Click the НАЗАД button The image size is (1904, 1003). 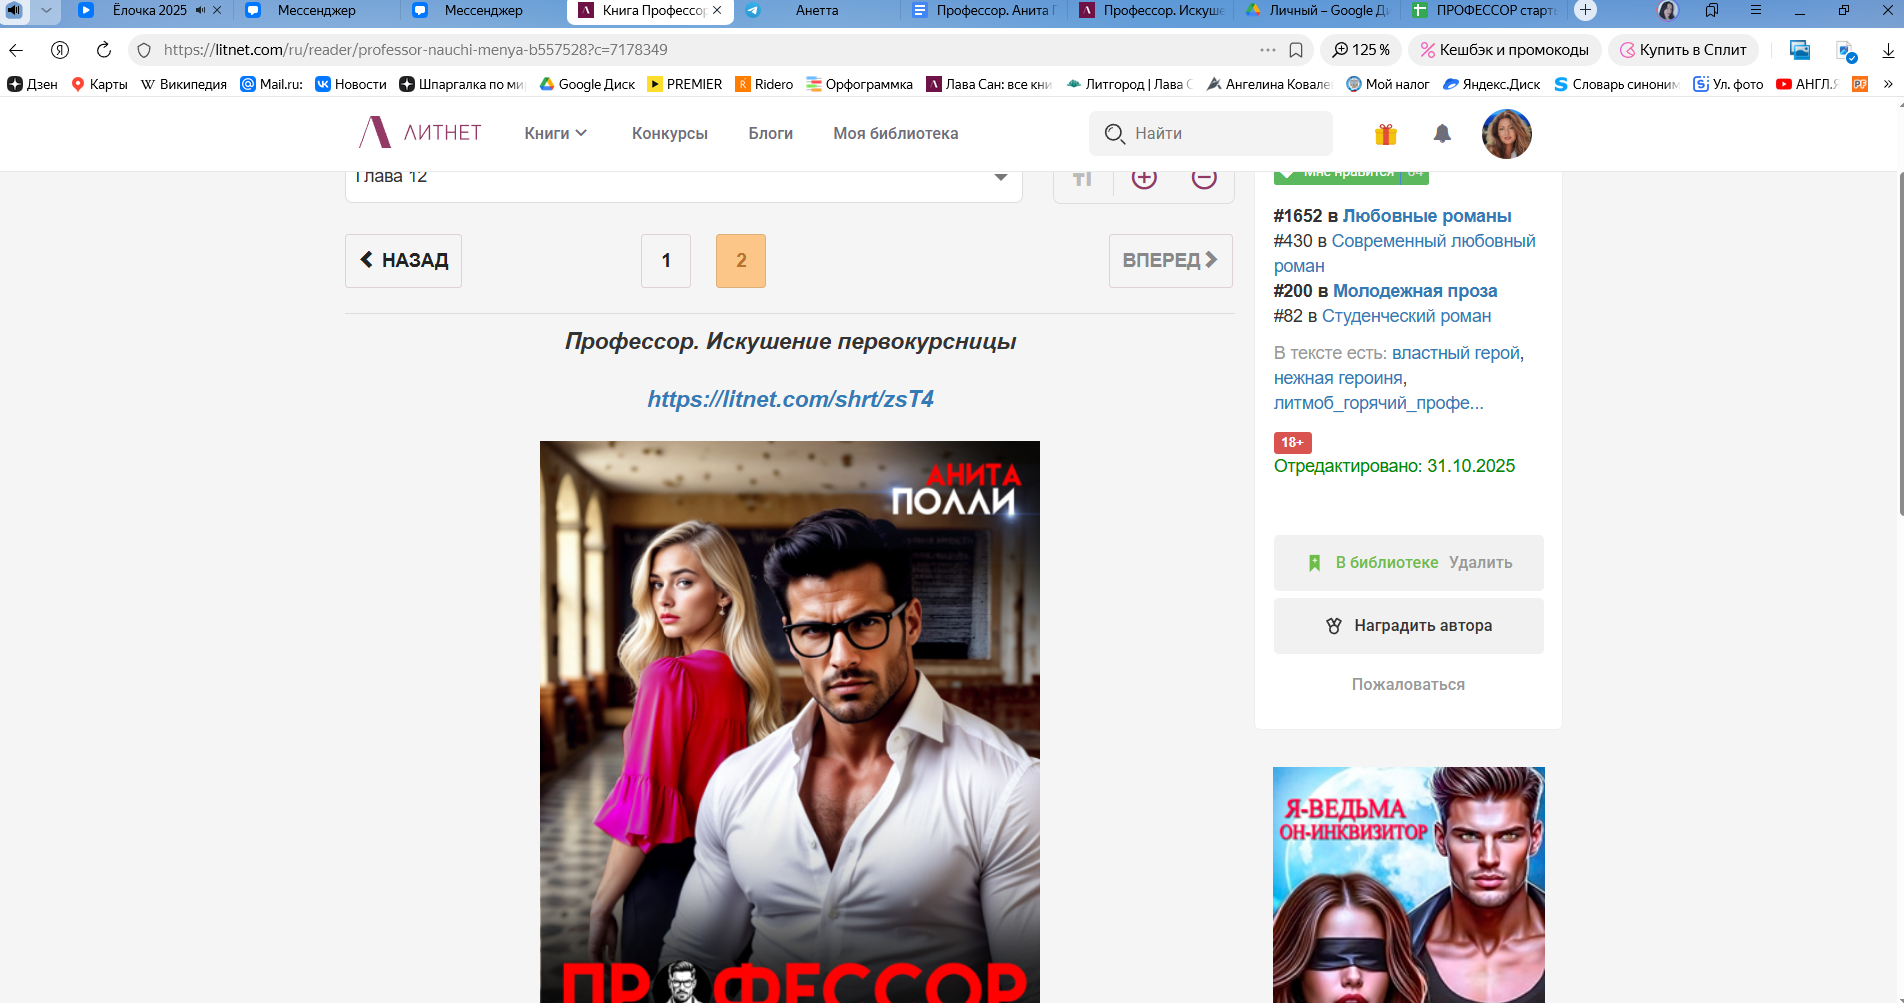point(404,261)
